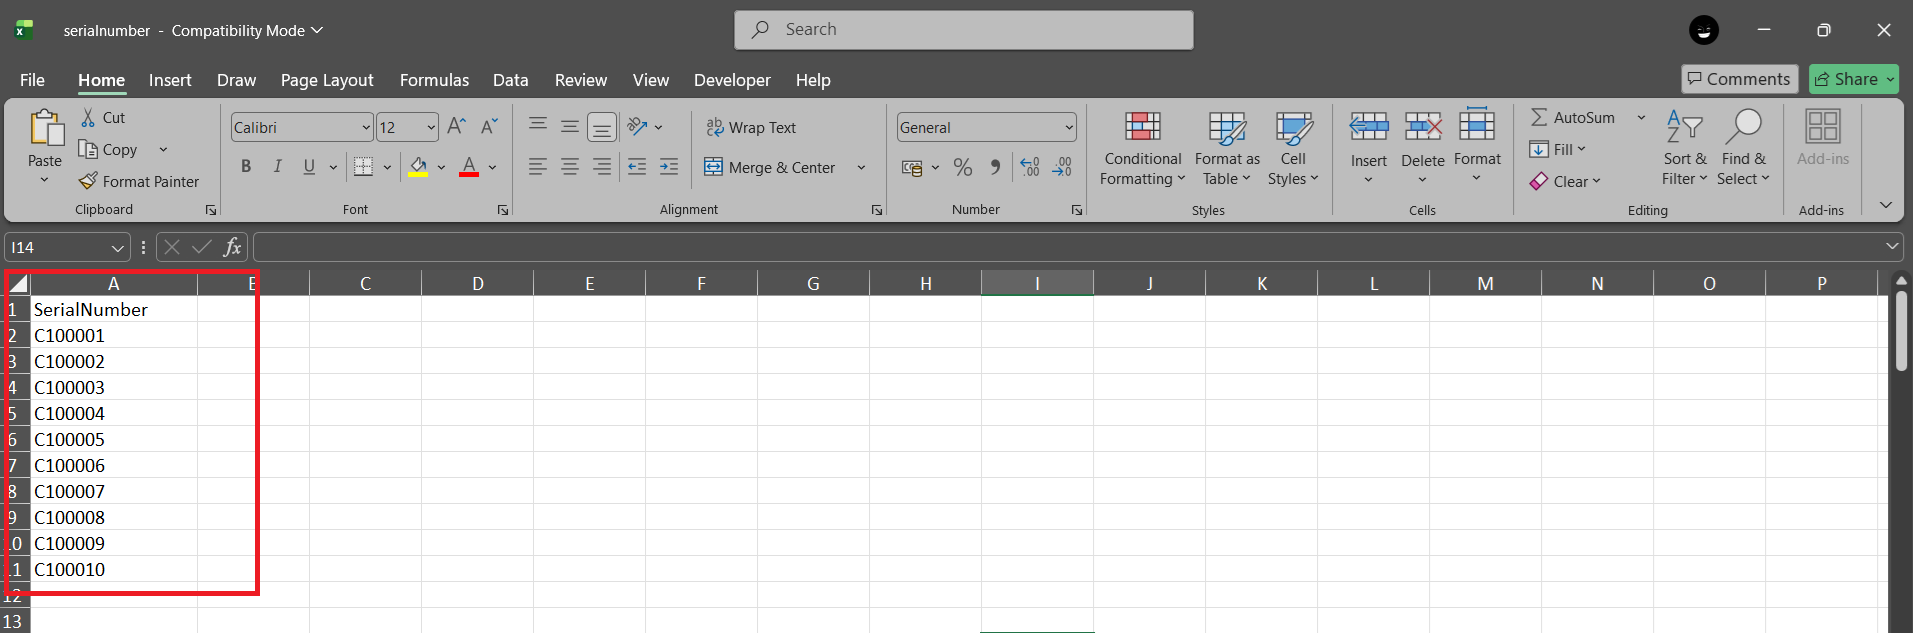Click the Percent Style icon
The image size is (1913, 633).
click(x=962, y=167)
